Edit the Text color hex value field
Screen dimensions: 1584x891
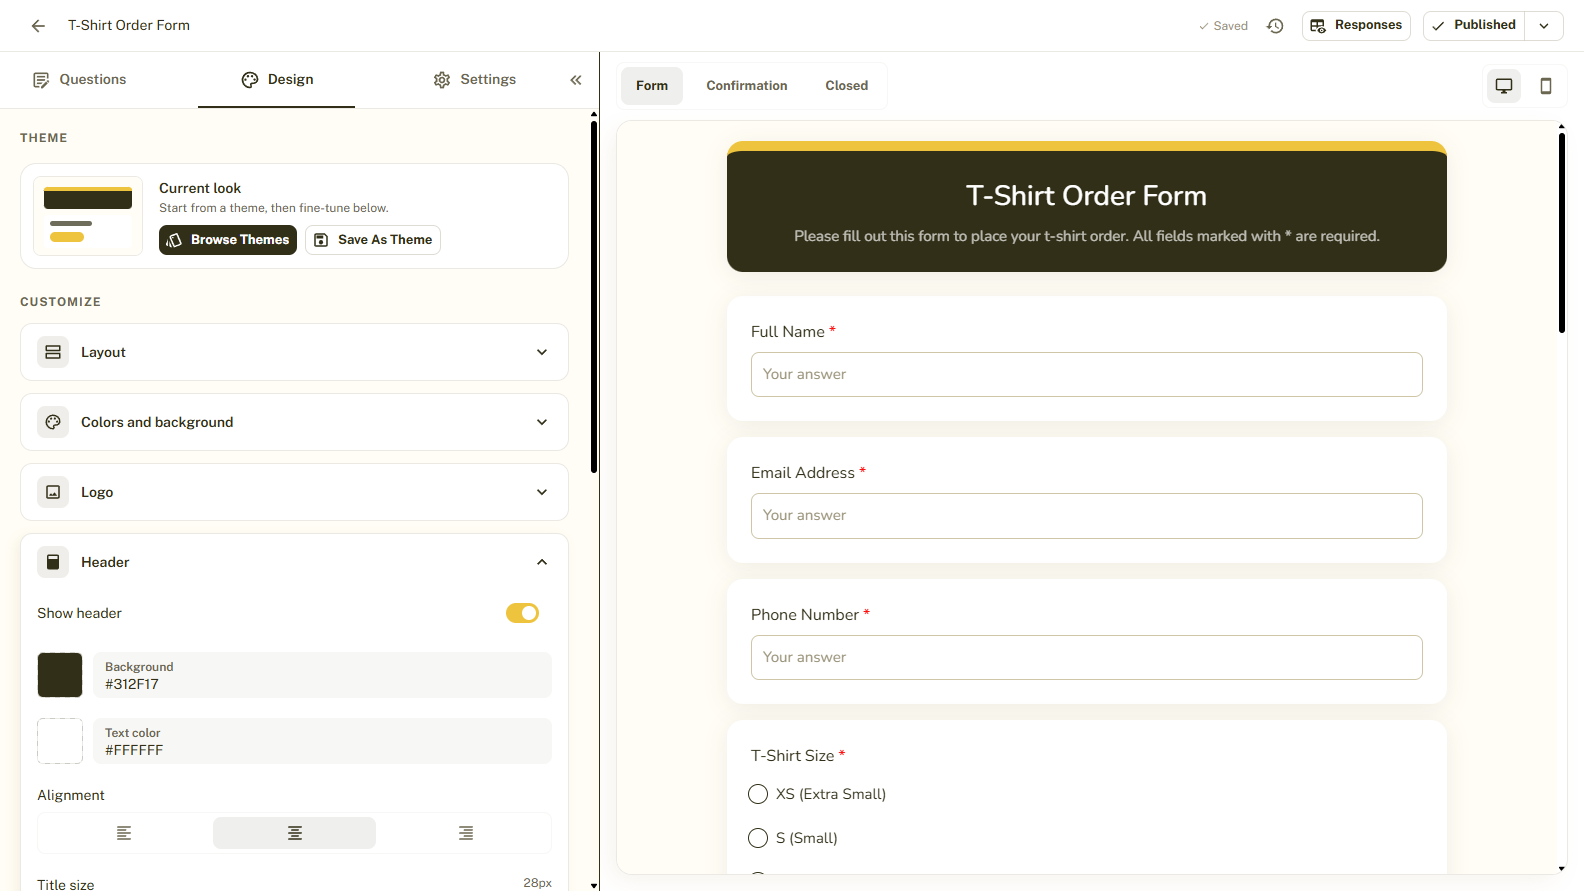click(322, 741)
